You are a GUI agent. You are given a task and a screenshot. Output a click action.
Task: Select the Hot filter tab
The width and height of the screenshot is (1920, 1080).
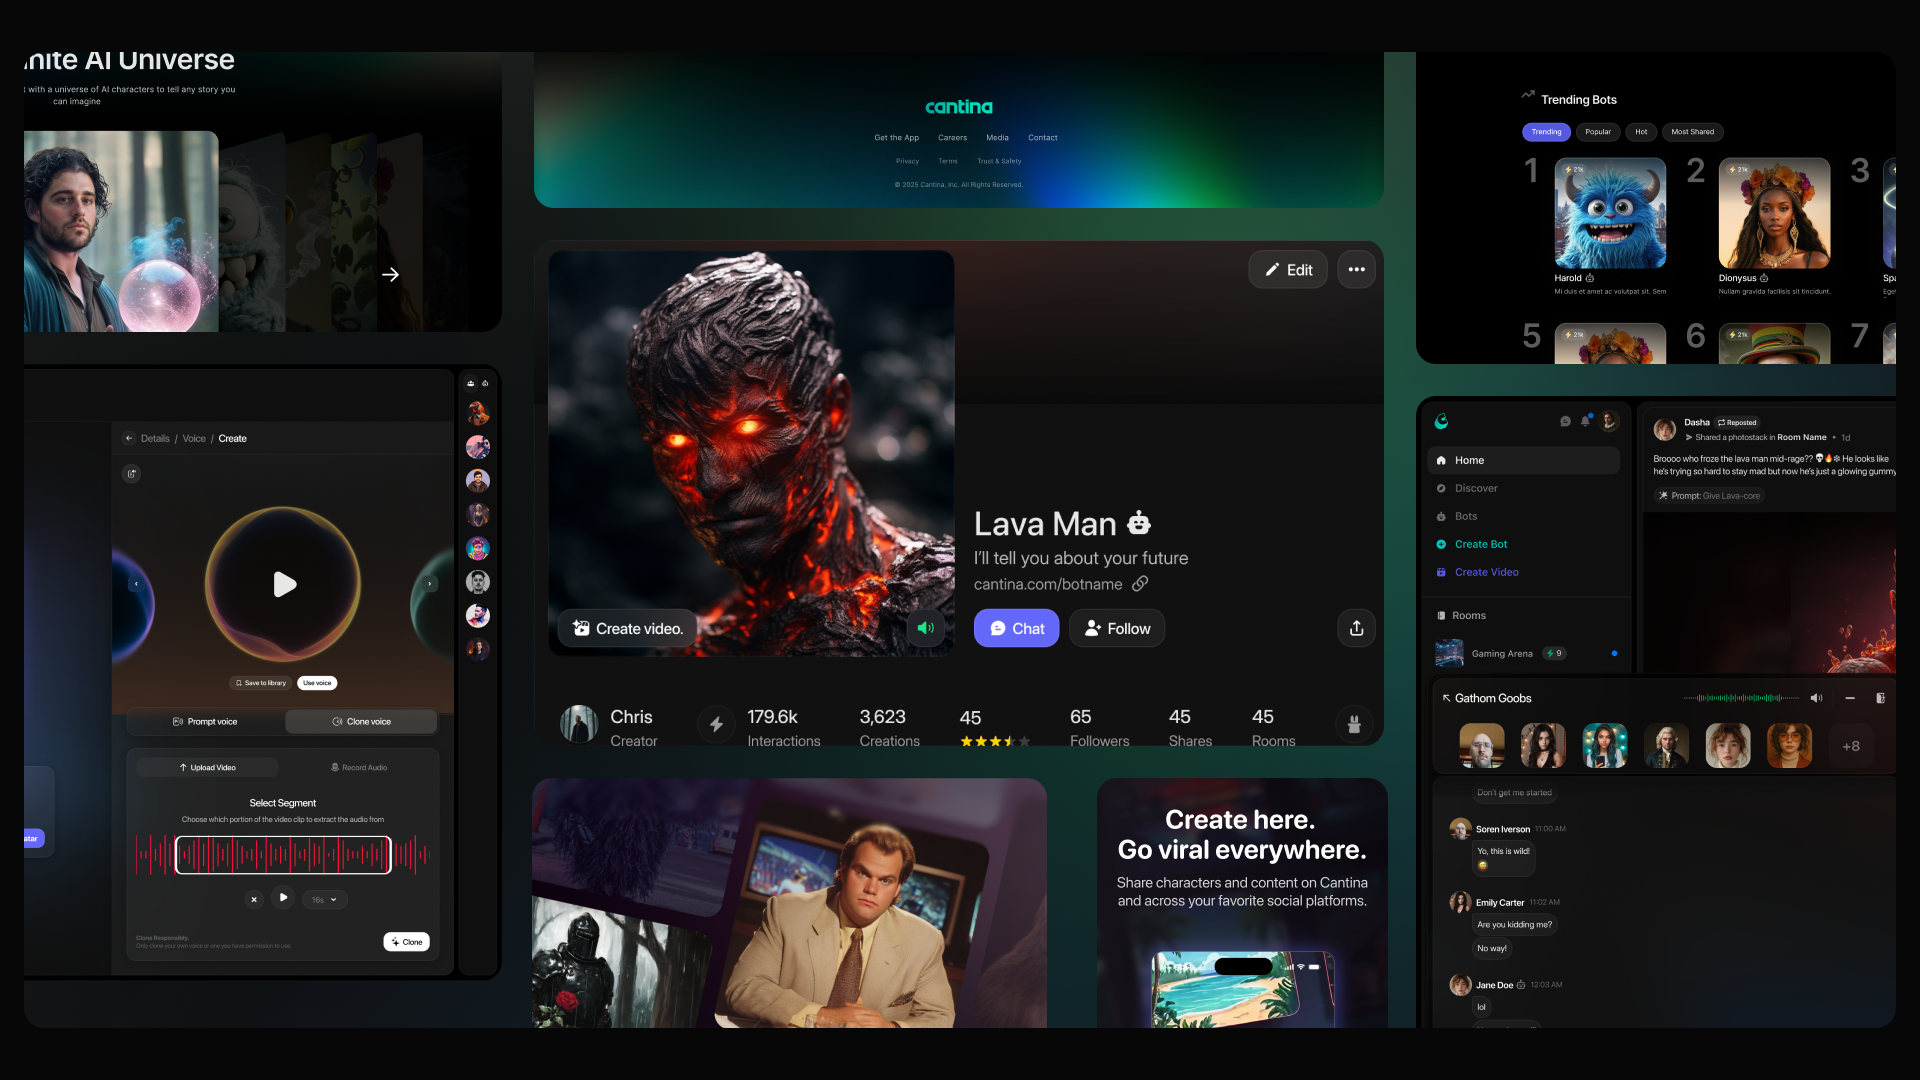pos(1641,132)
